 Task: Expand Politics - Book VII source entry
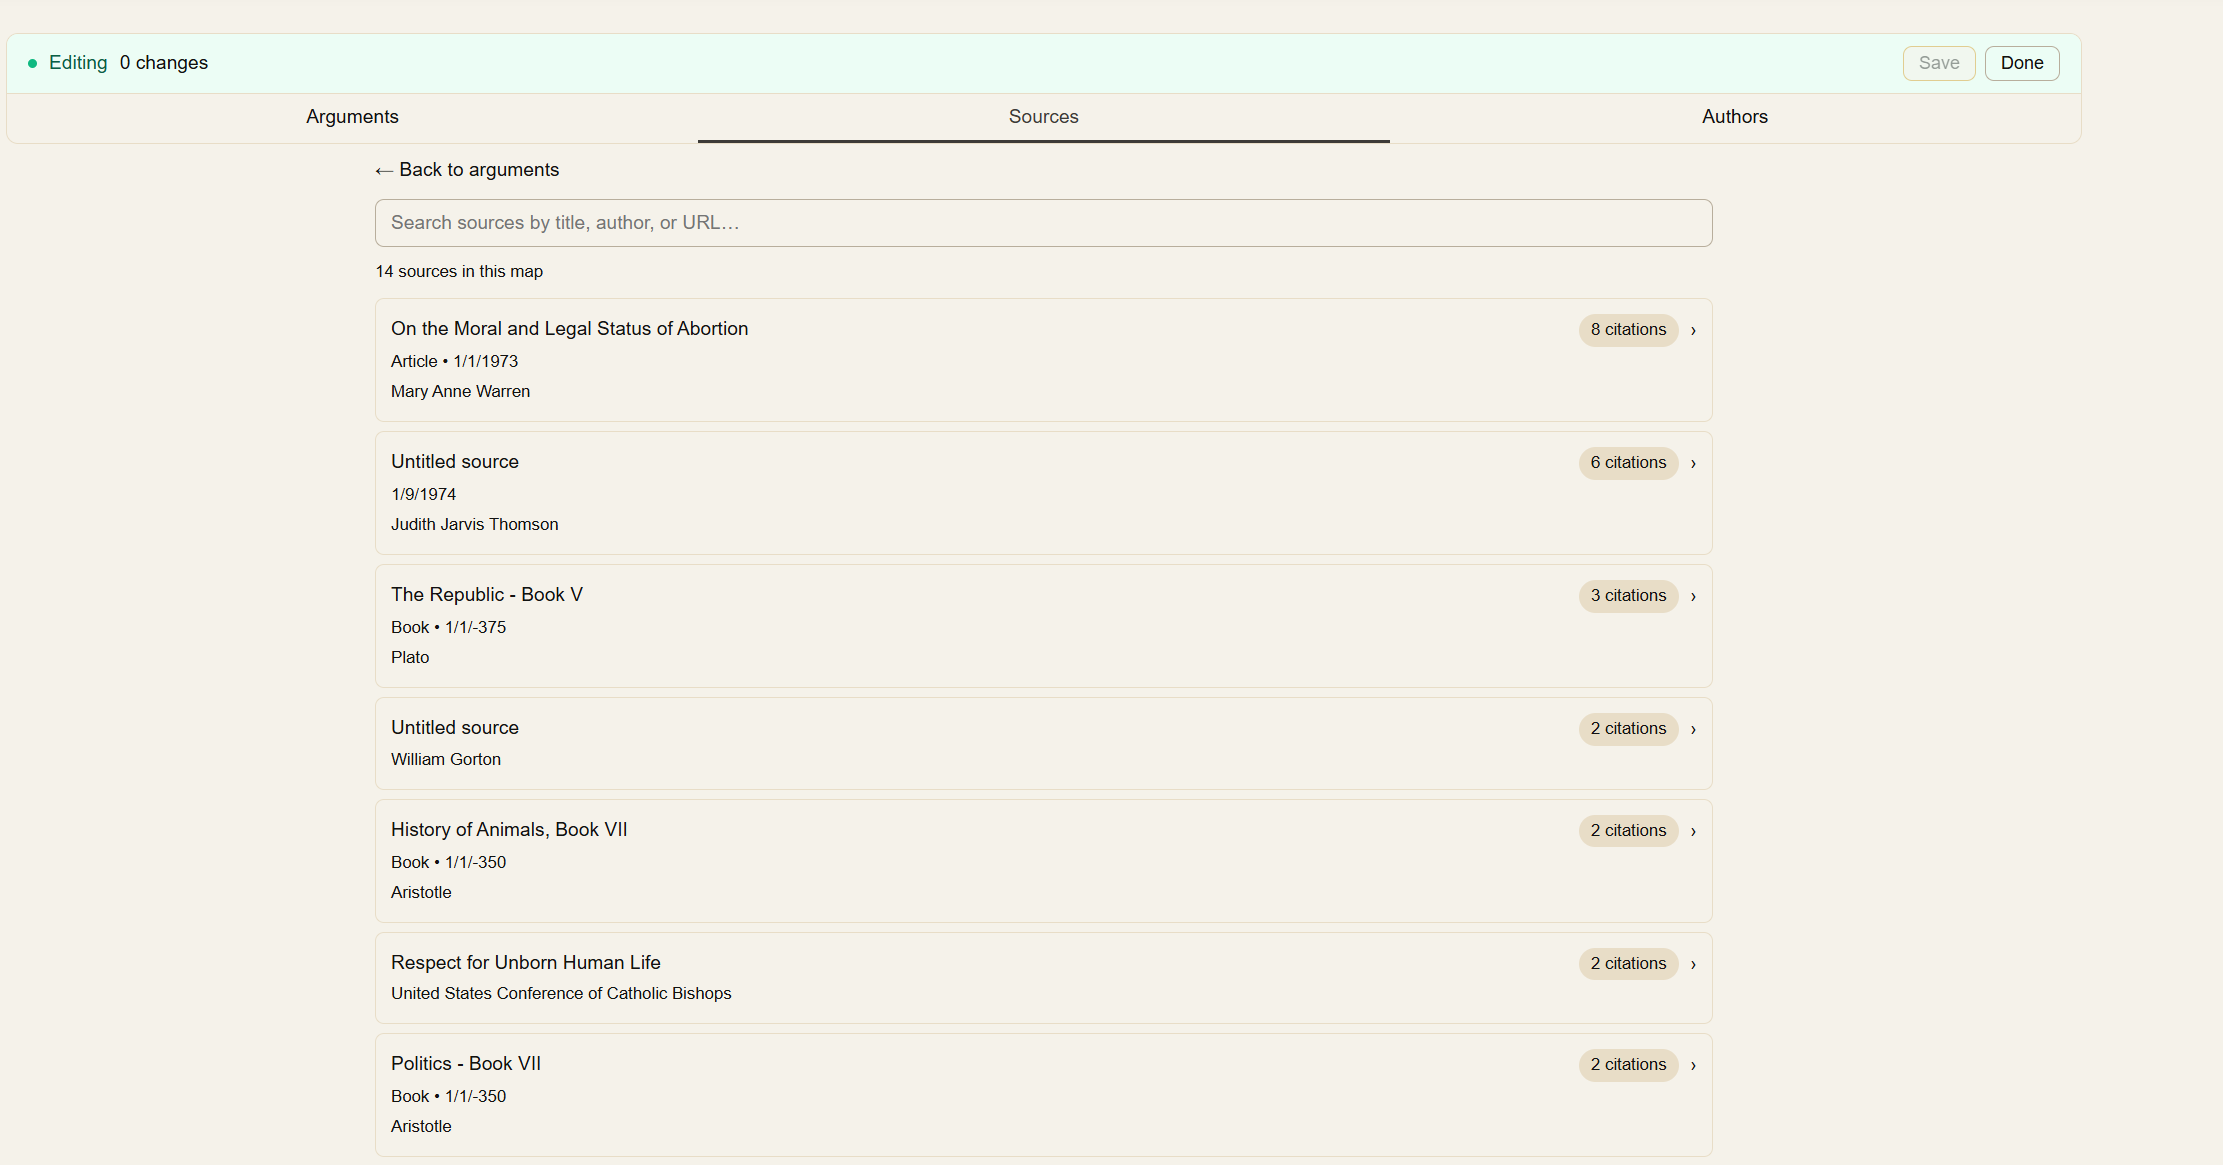pyautogui.click(x=1693, y=1065)
